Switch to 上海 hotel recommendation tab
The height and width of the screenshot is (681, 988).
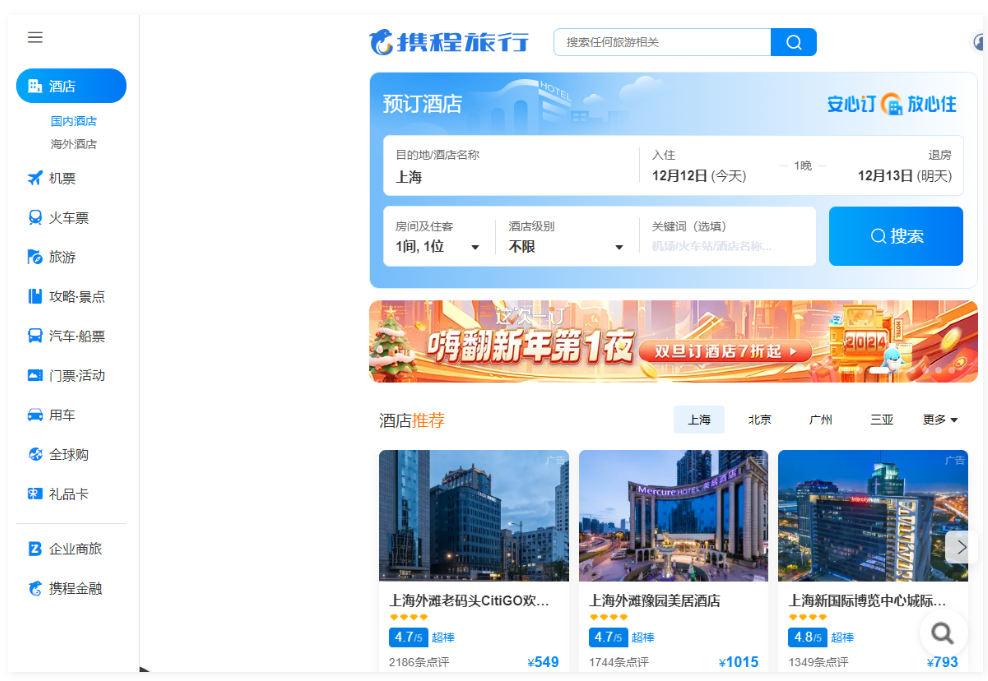(x=699, y=420)
